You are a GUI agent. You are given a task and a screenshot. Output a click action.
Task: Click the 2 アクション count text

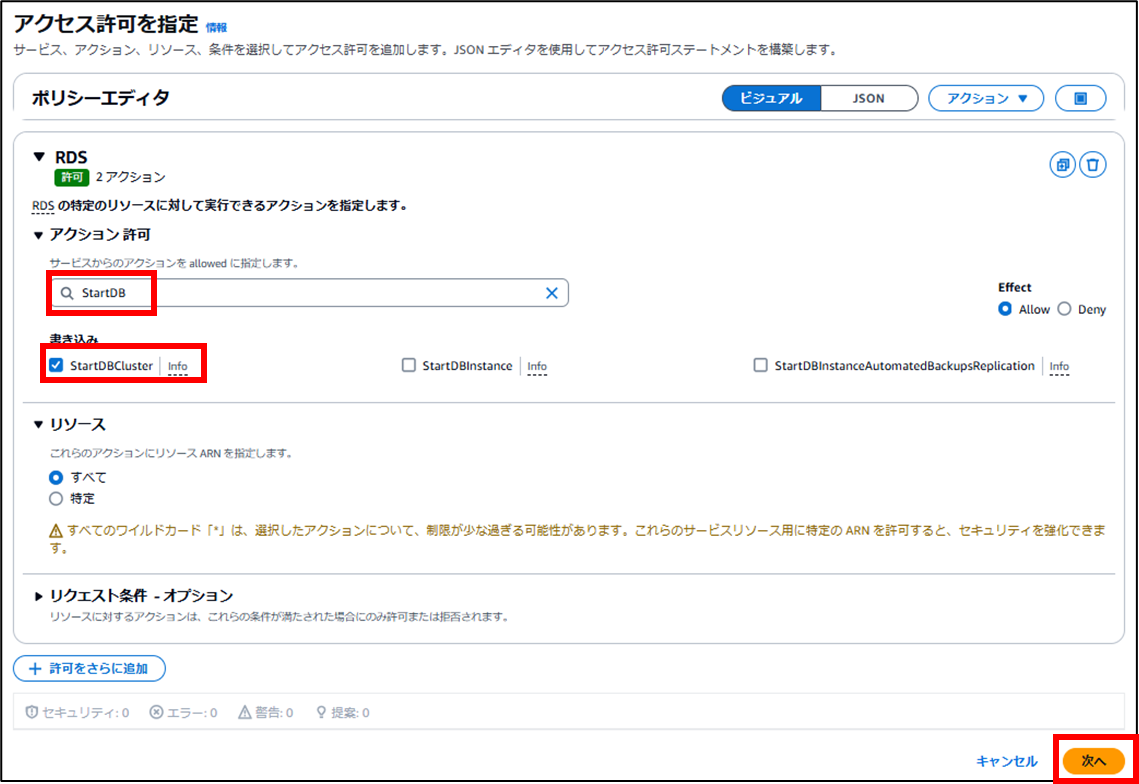point(131,177)
